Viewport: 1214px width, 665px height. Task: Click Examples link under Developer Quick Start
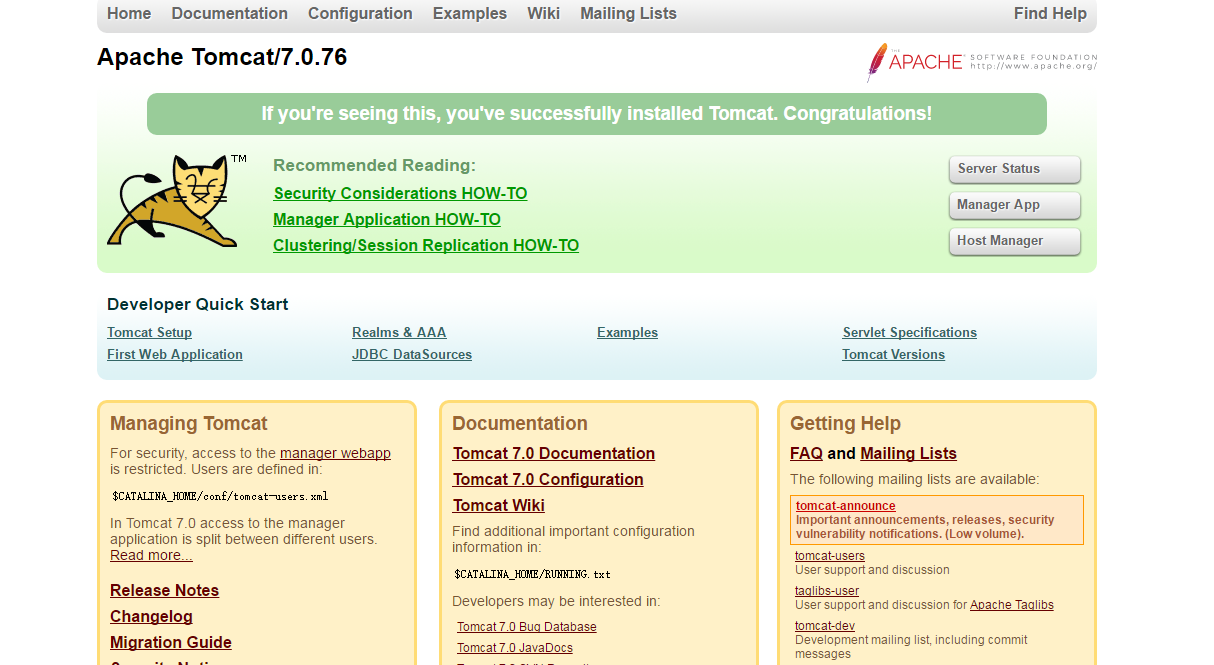tap(627, 333)
